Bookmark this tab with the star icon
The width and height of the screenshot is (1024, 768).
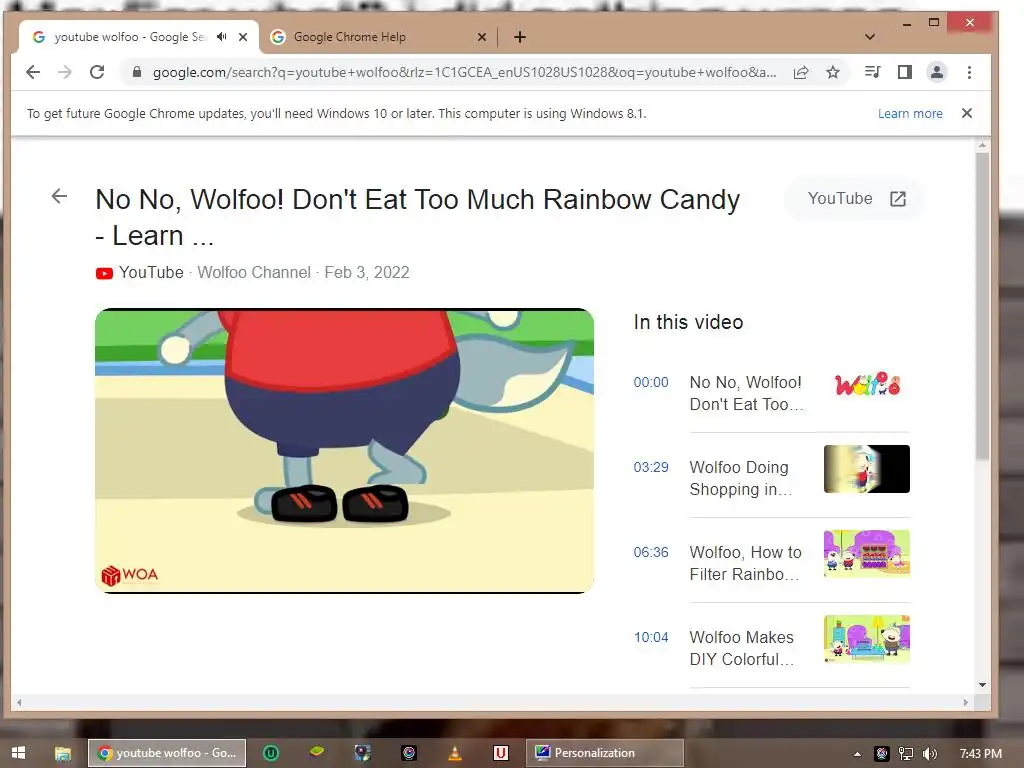tap(833, 72)
